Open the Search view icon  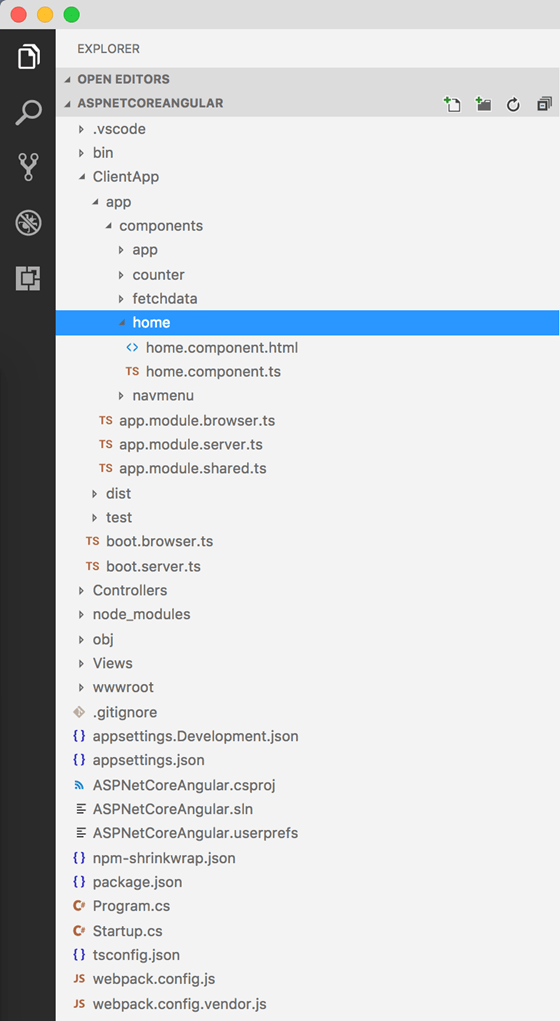point(28,112)
